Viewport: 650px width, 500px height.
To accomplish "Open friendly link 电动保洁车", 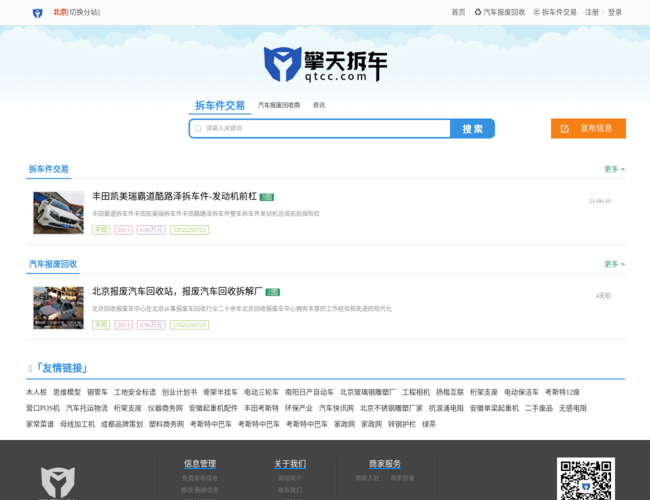I will tap(521, 392).
